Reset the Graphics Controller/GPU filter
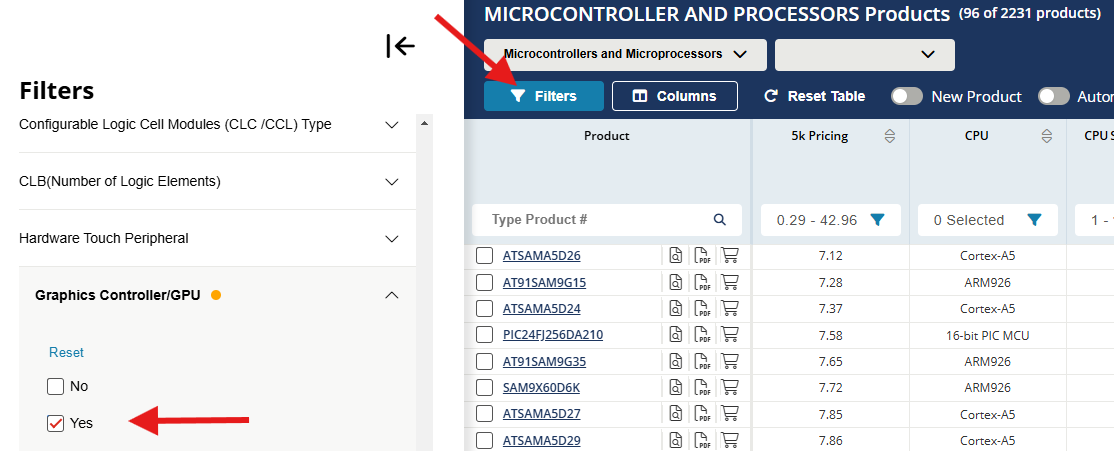 tap(66, 352)
